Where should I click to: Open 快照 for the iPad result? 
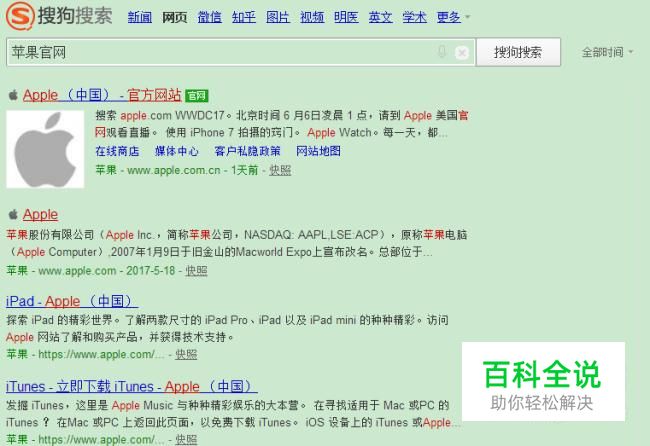tap(186, 355)
